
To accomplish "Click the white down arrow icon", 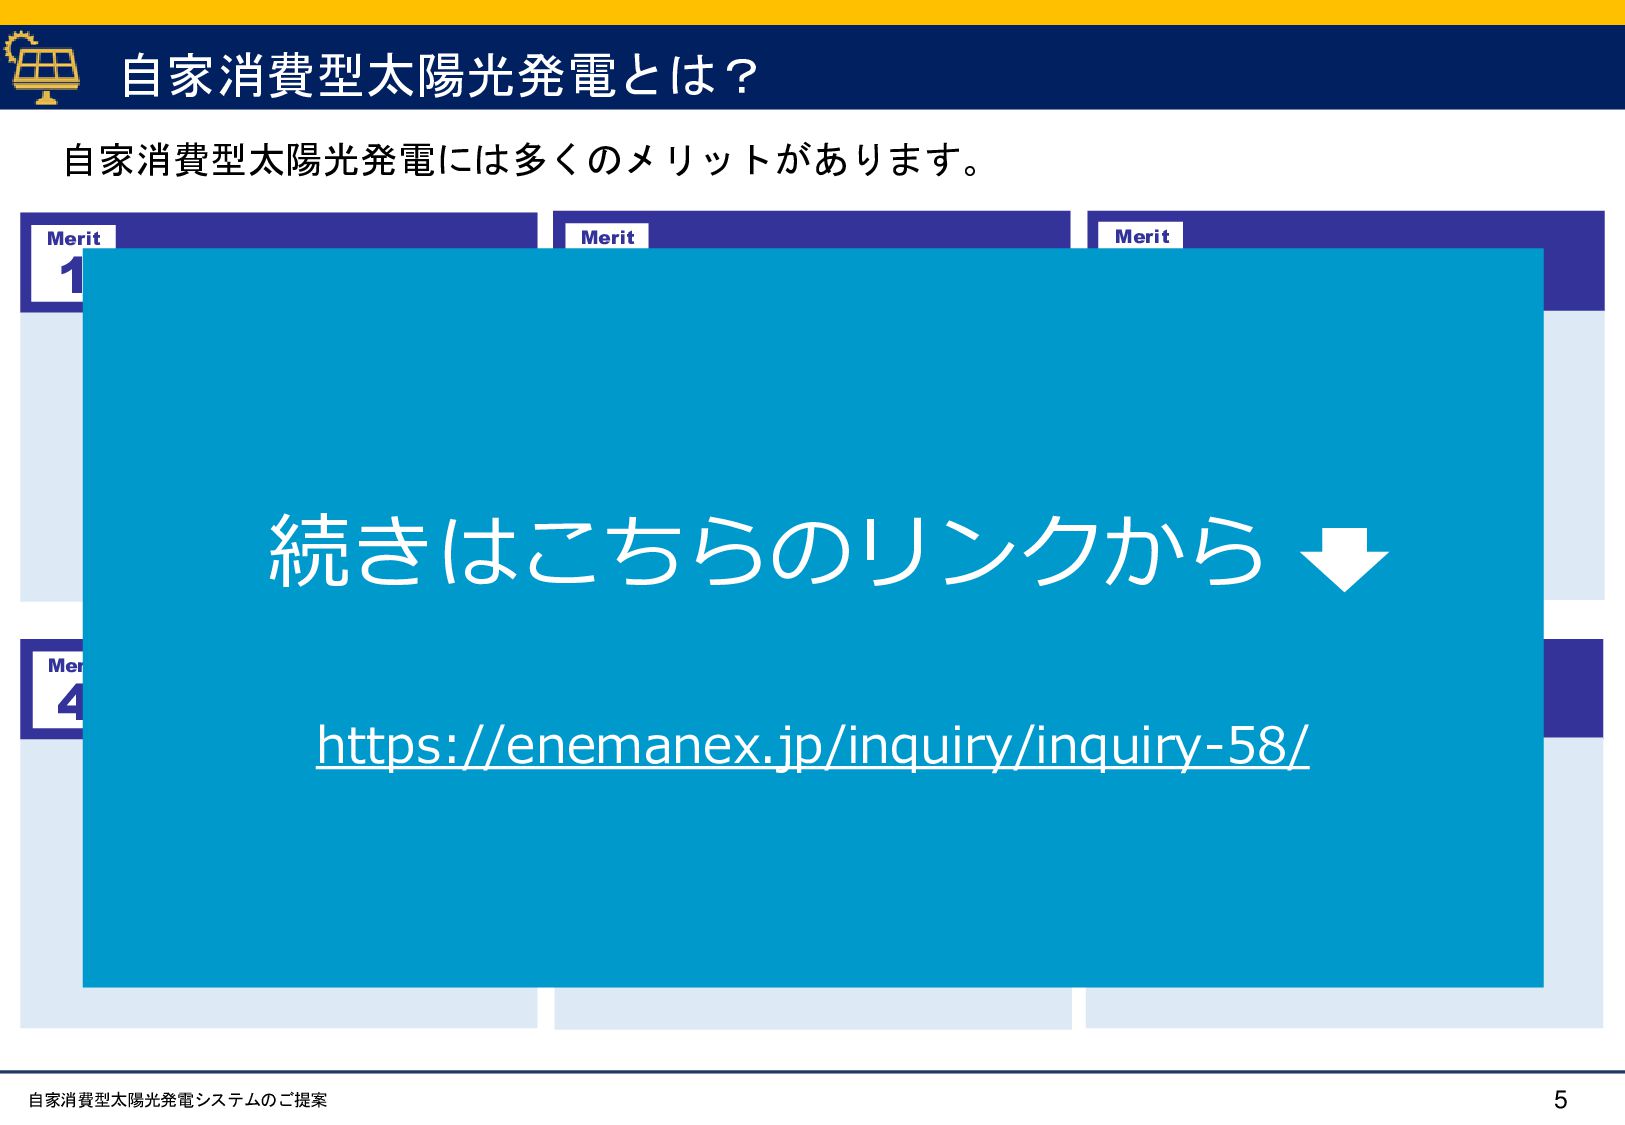I will point(1344,560).
